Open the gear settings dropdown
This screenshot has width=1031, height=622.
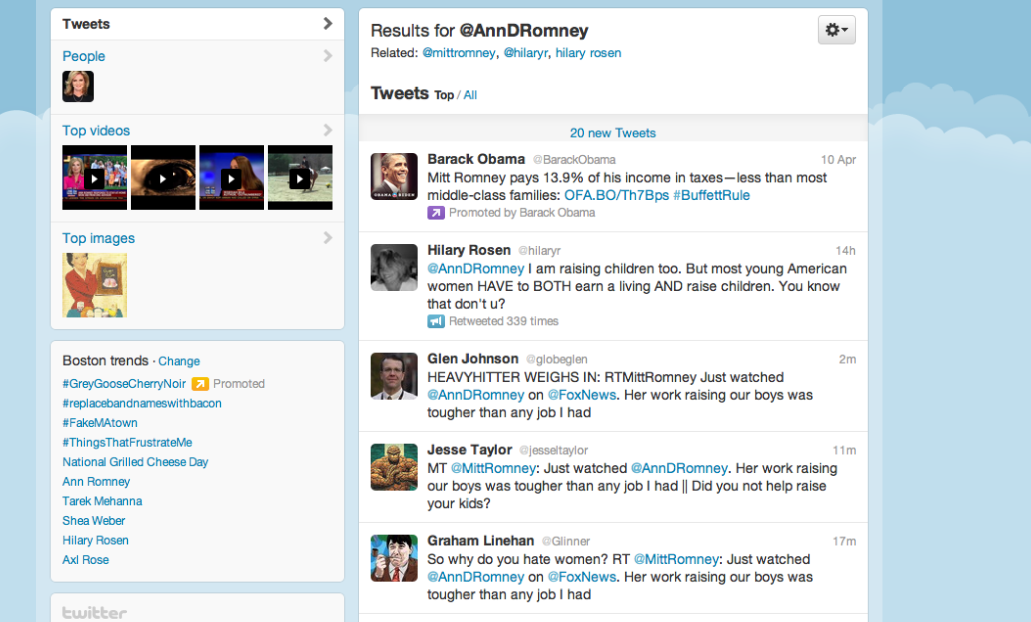point(836,30)
